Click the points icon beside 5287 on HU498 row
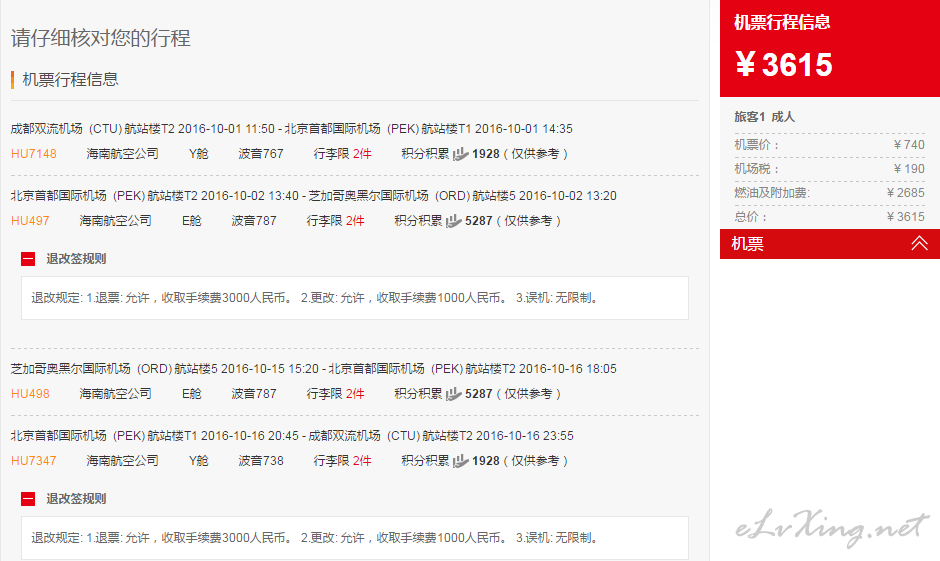Screen dimensions: 940x561 pyautogui.click(x=454, y=394)
